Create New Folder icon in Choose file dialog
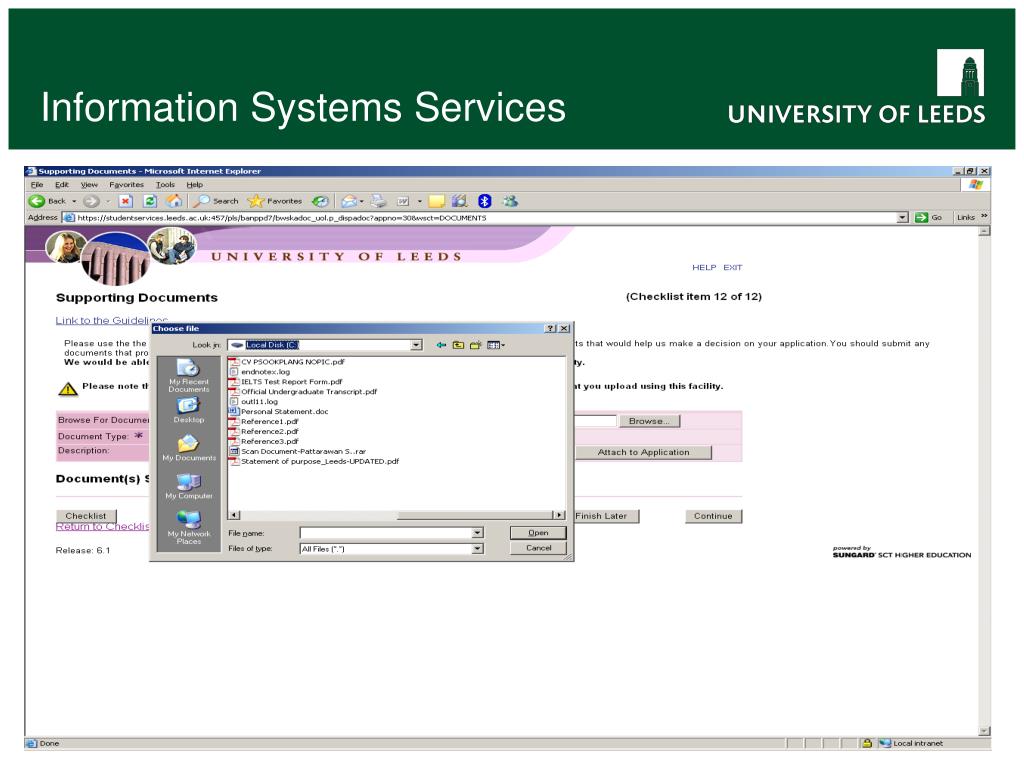 [x=475, y=345]
